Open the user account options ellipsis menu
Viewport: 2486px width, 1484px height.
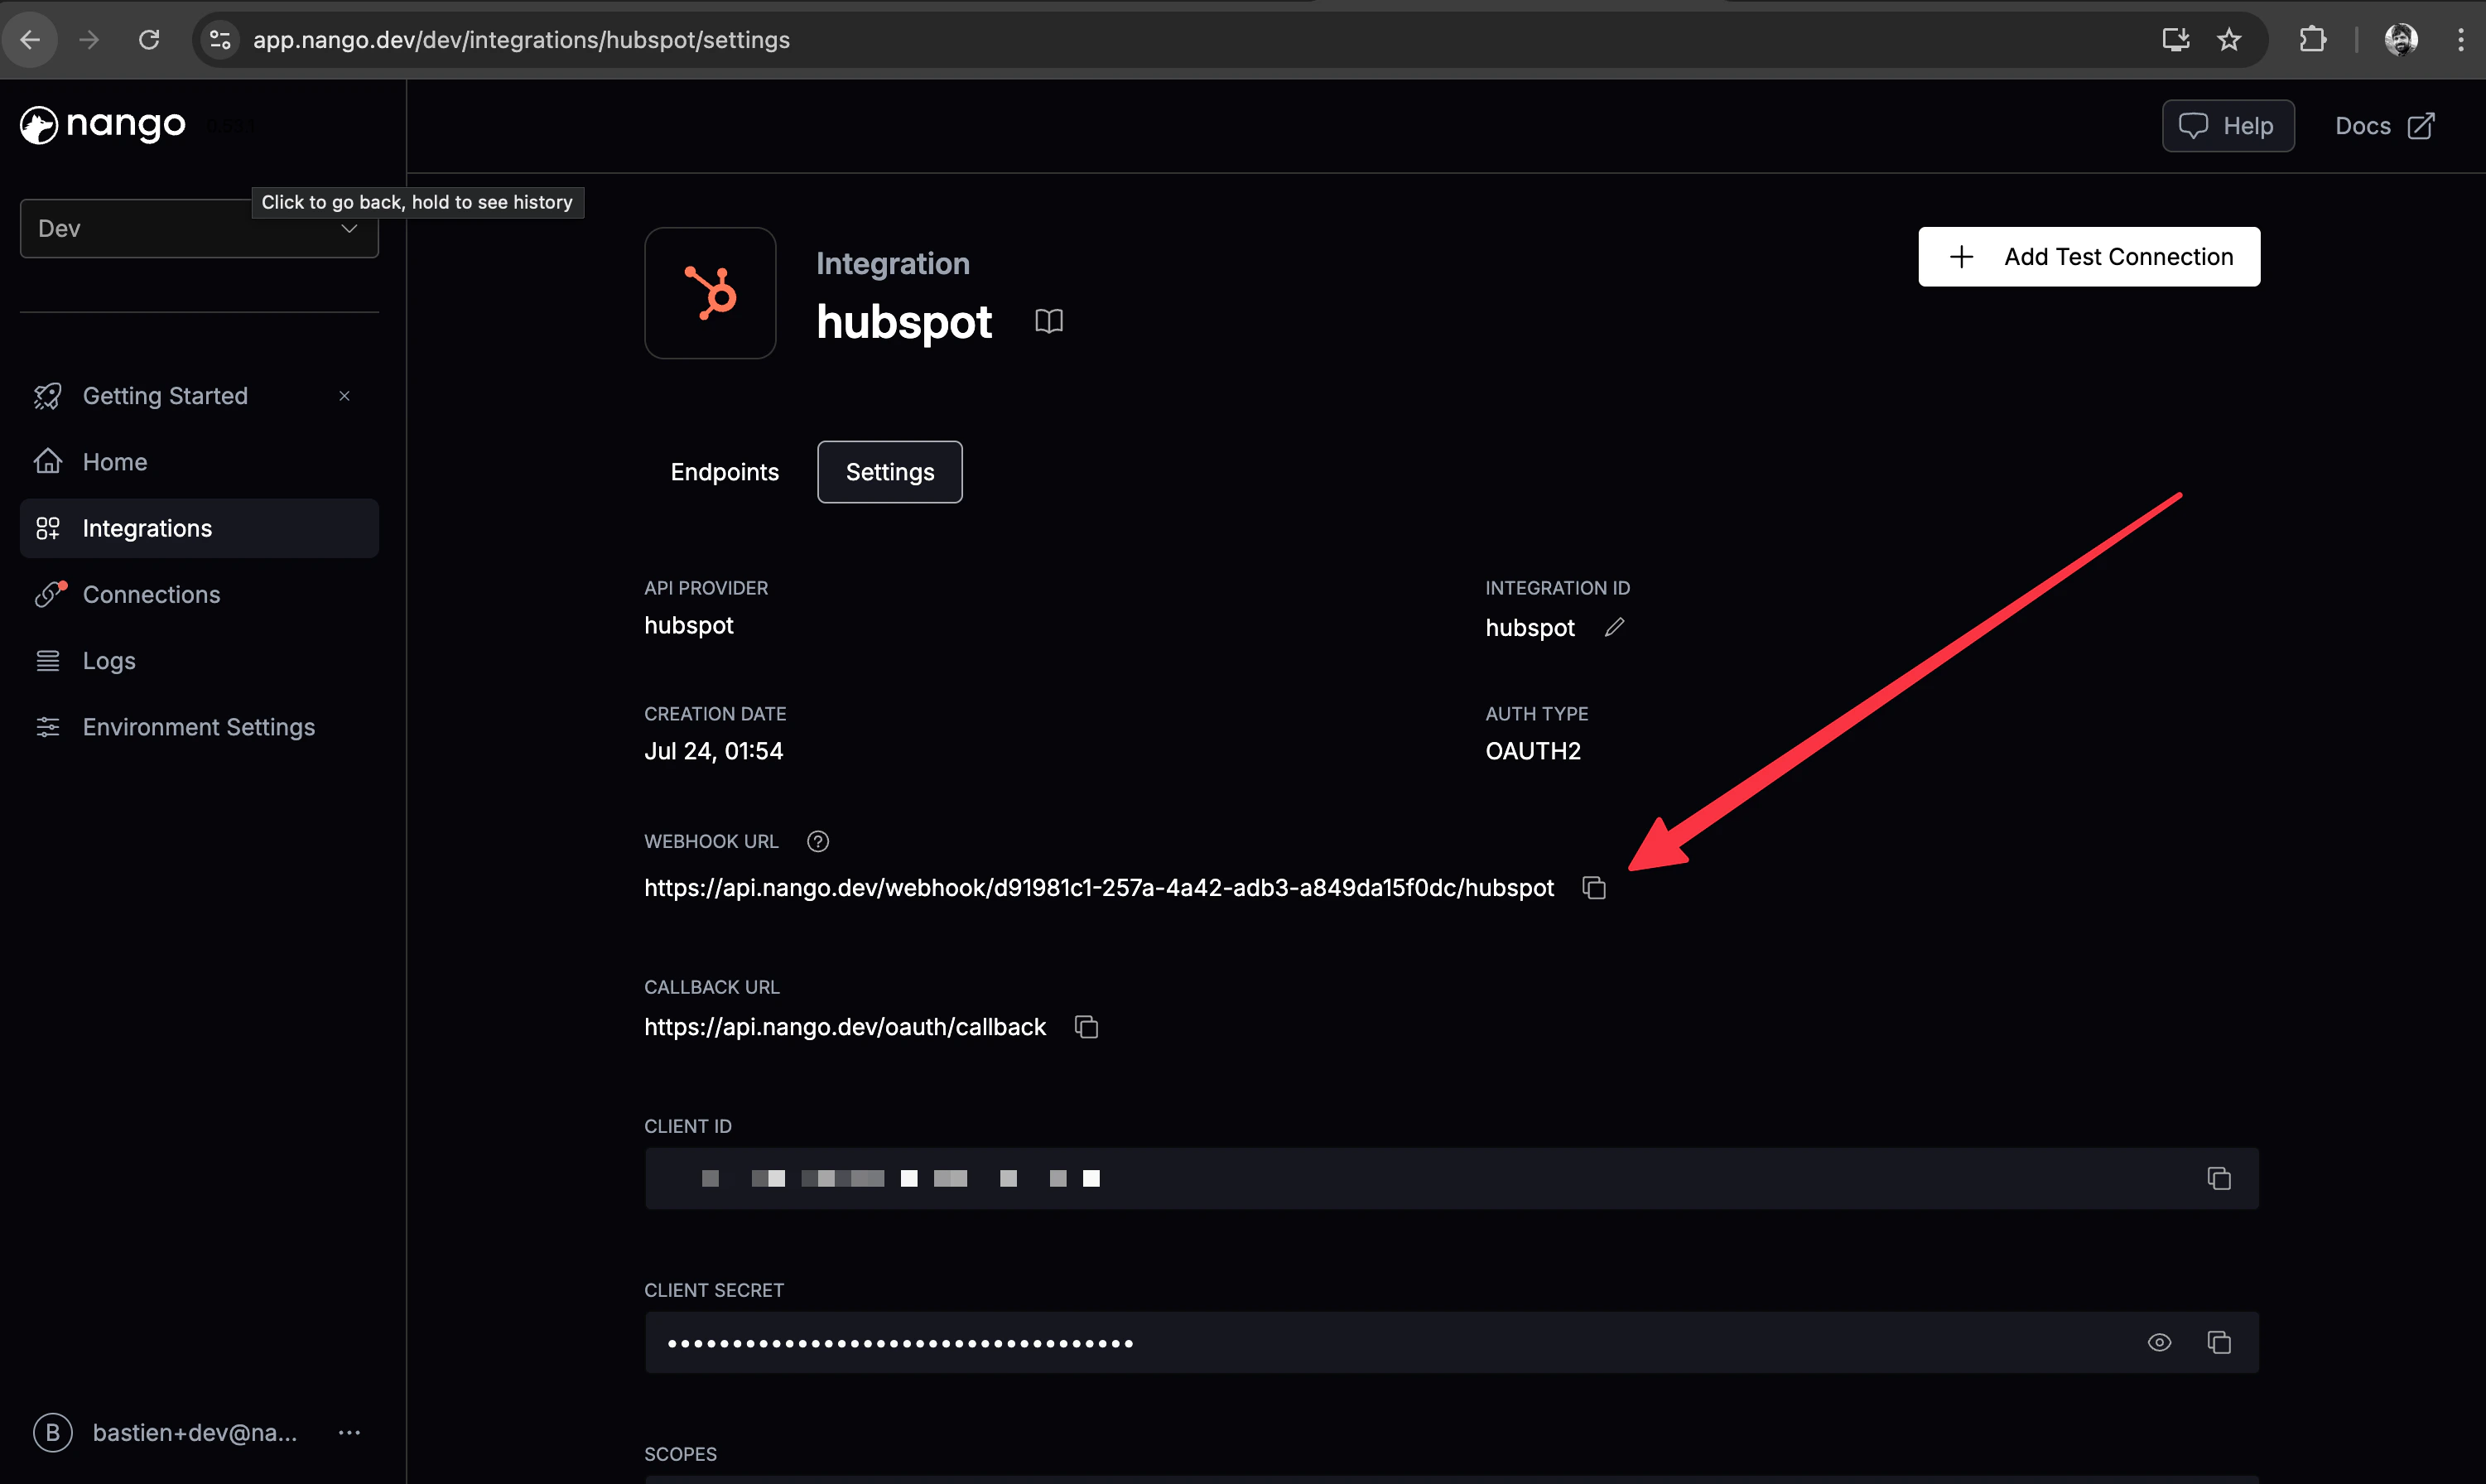click(x=349, y=1433)
